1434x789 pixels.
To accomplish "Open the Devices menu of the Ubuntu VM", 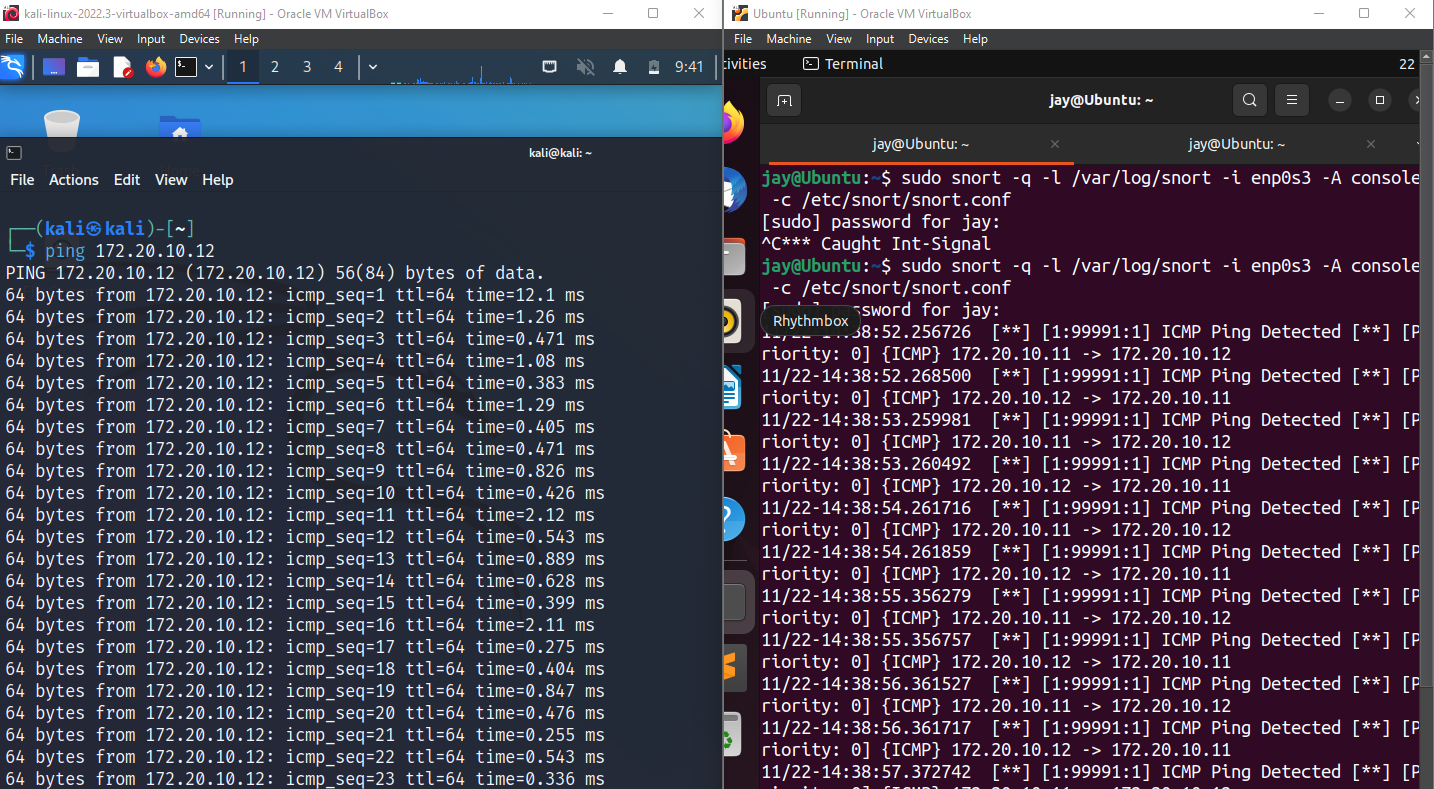I will pyautogui.click(x=928, y=39).
